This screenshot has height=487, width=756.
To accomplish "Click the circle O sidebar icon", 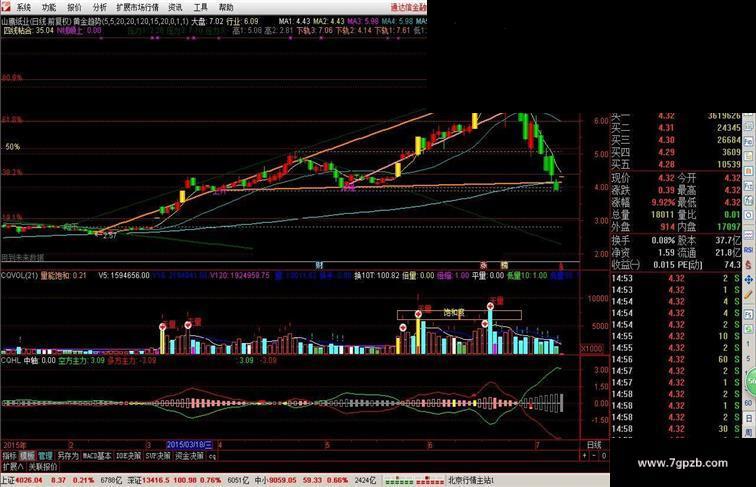I will pyautogui.click(x=749, y=215).
